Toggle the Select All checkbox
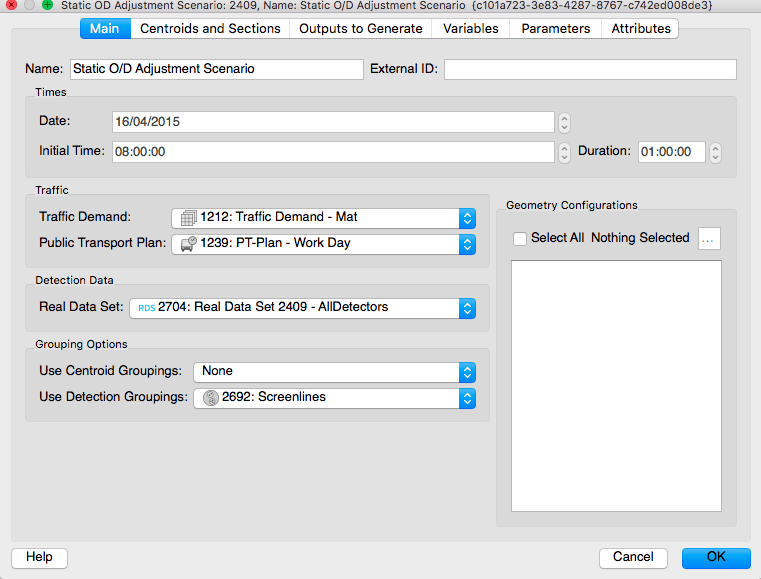Image resolution: width=761 pixels, height=579 pixels. 520,238
